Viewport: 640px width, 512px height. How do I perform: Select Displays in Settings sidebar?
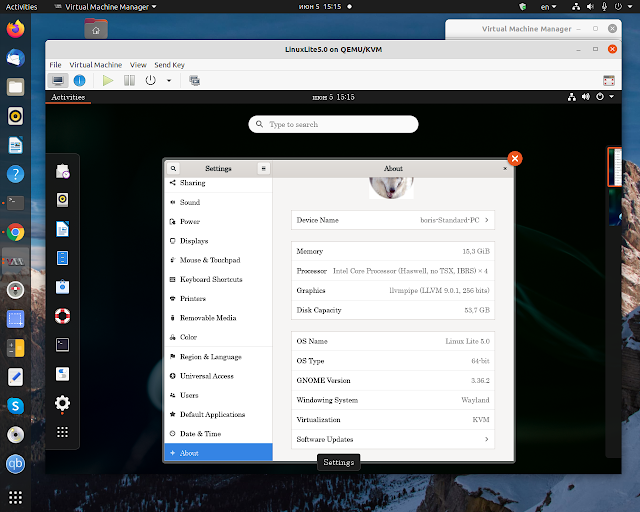(x=218, y=241)
